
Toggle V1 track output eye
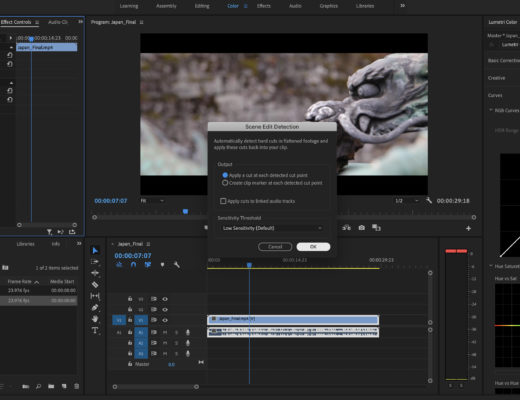[x=165, y=320]
